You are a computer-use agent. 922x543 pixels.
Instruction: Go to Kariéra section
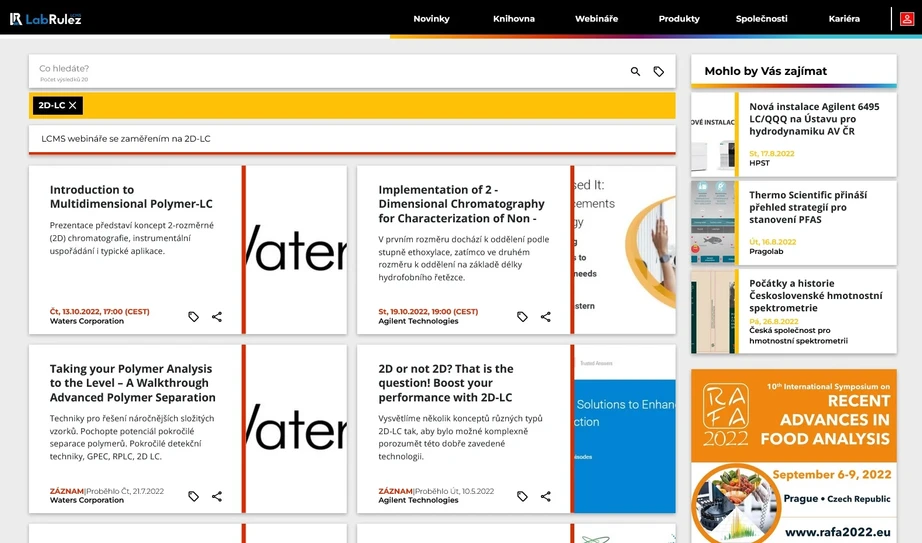point(844,19)
